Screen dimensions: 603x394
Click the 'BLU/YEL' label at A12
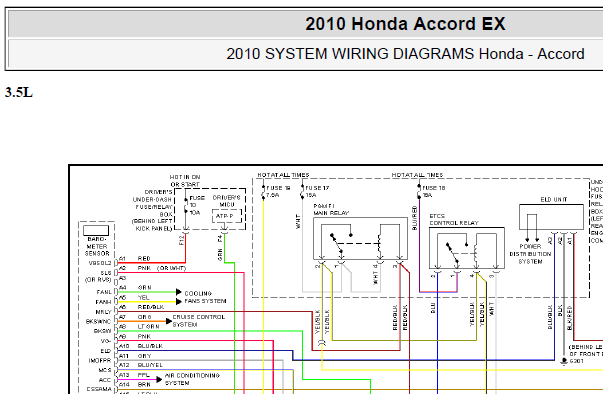pyautogui.click(x=150, y=365)
